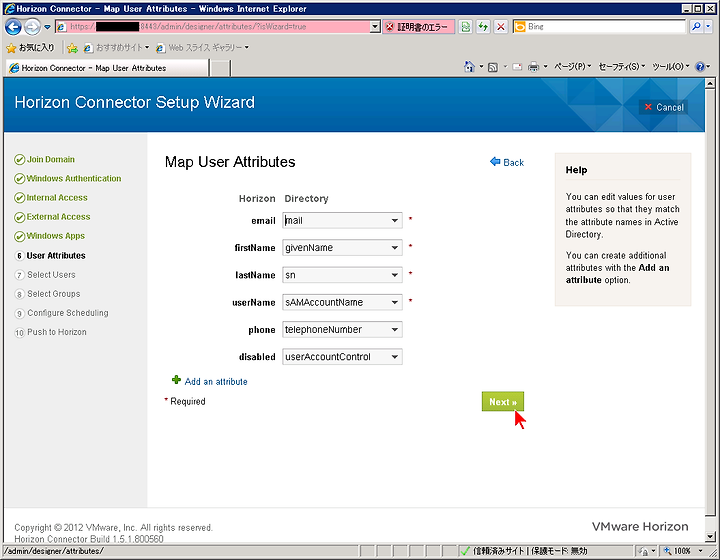Open the Favorites star button
720x560 pixels.
coord(30,47)
